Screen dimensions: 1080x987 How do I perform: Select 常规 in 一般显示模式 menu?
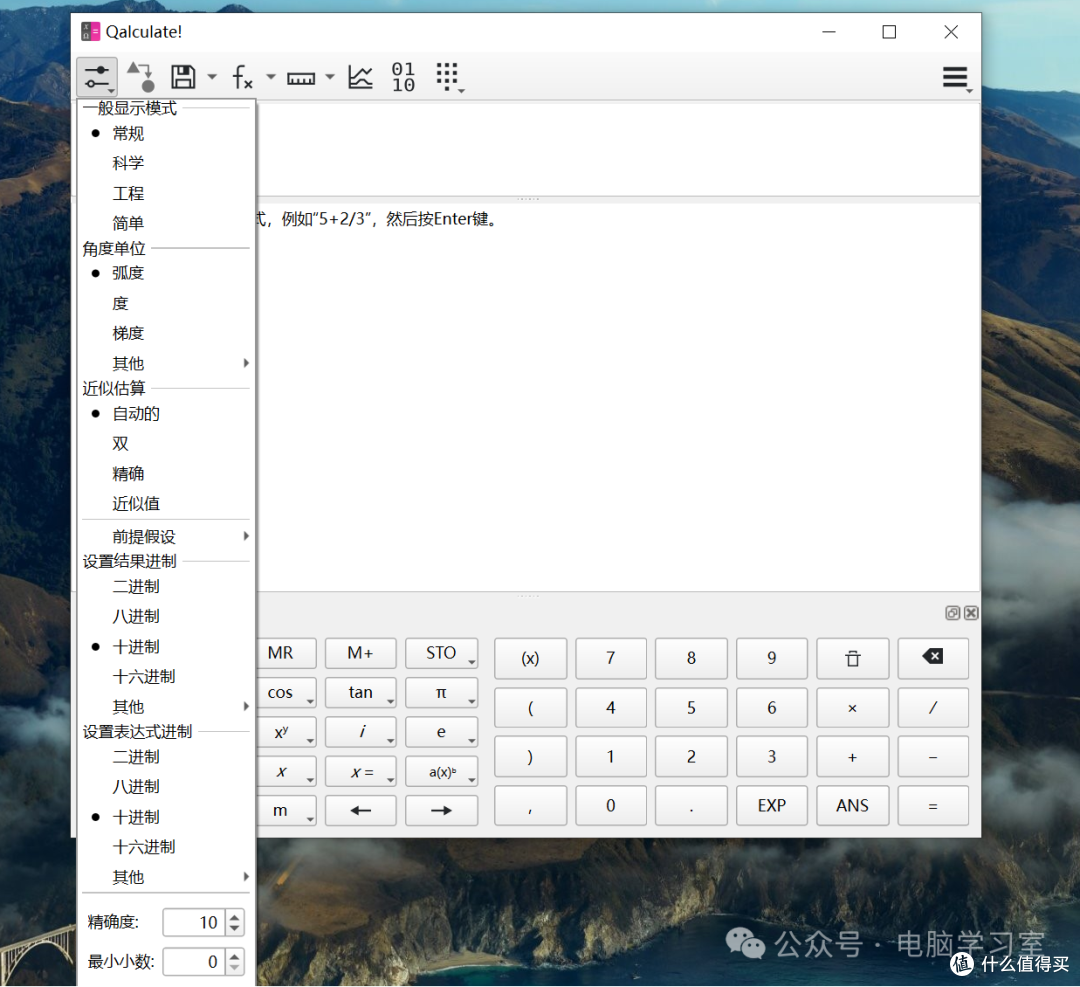point(166,134)
